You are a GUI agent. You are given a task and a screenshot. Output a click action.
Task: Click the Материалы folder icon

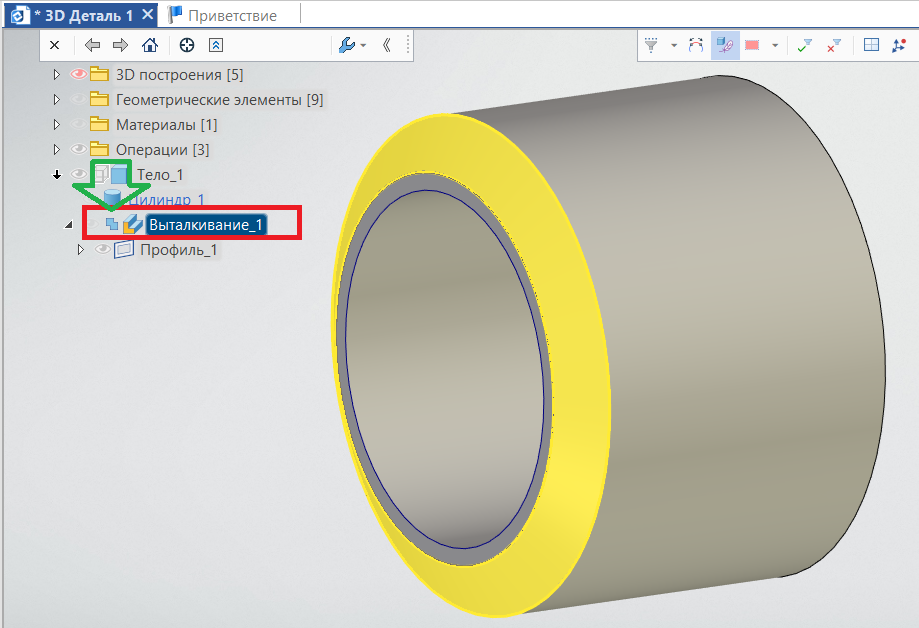[99, 124]
